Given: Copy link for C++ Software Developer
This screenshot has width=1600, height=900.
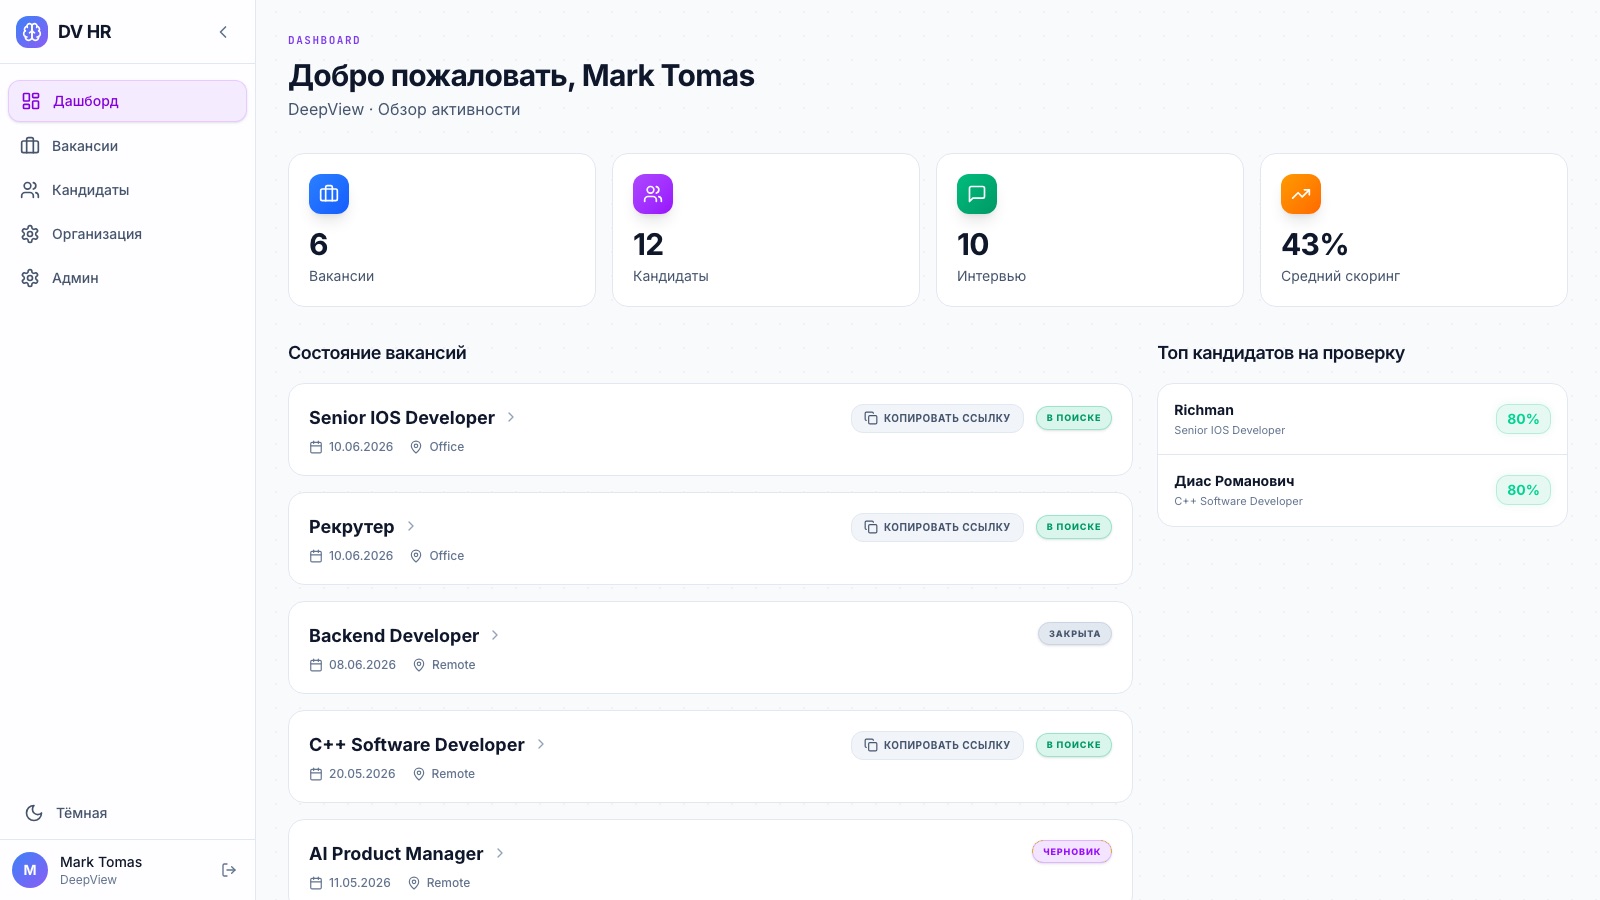Looking at the screenshot, I should tap(937, 745).
